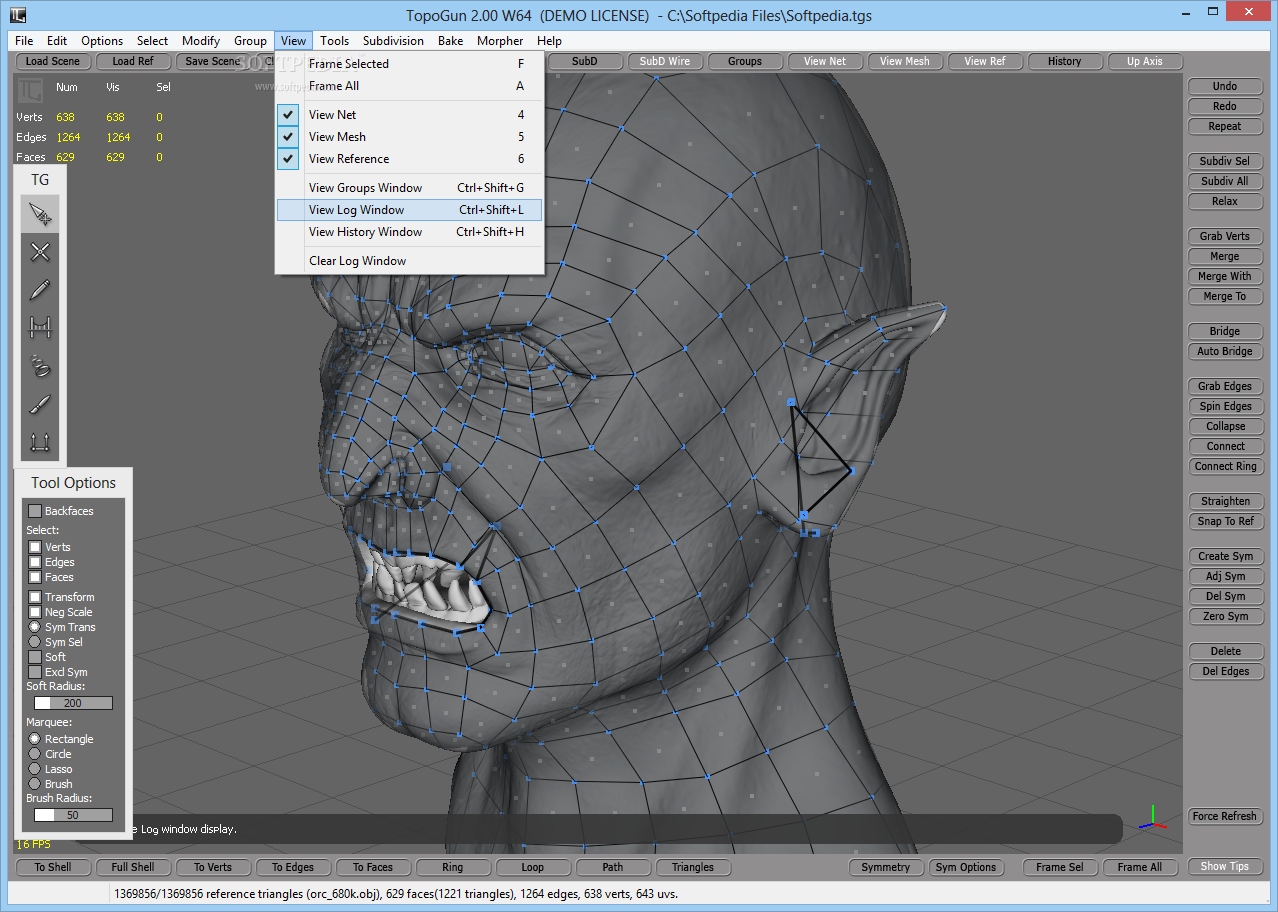1278x912 pixels.
Task: Click the Del Edges button
Action: pos(1224,671)
